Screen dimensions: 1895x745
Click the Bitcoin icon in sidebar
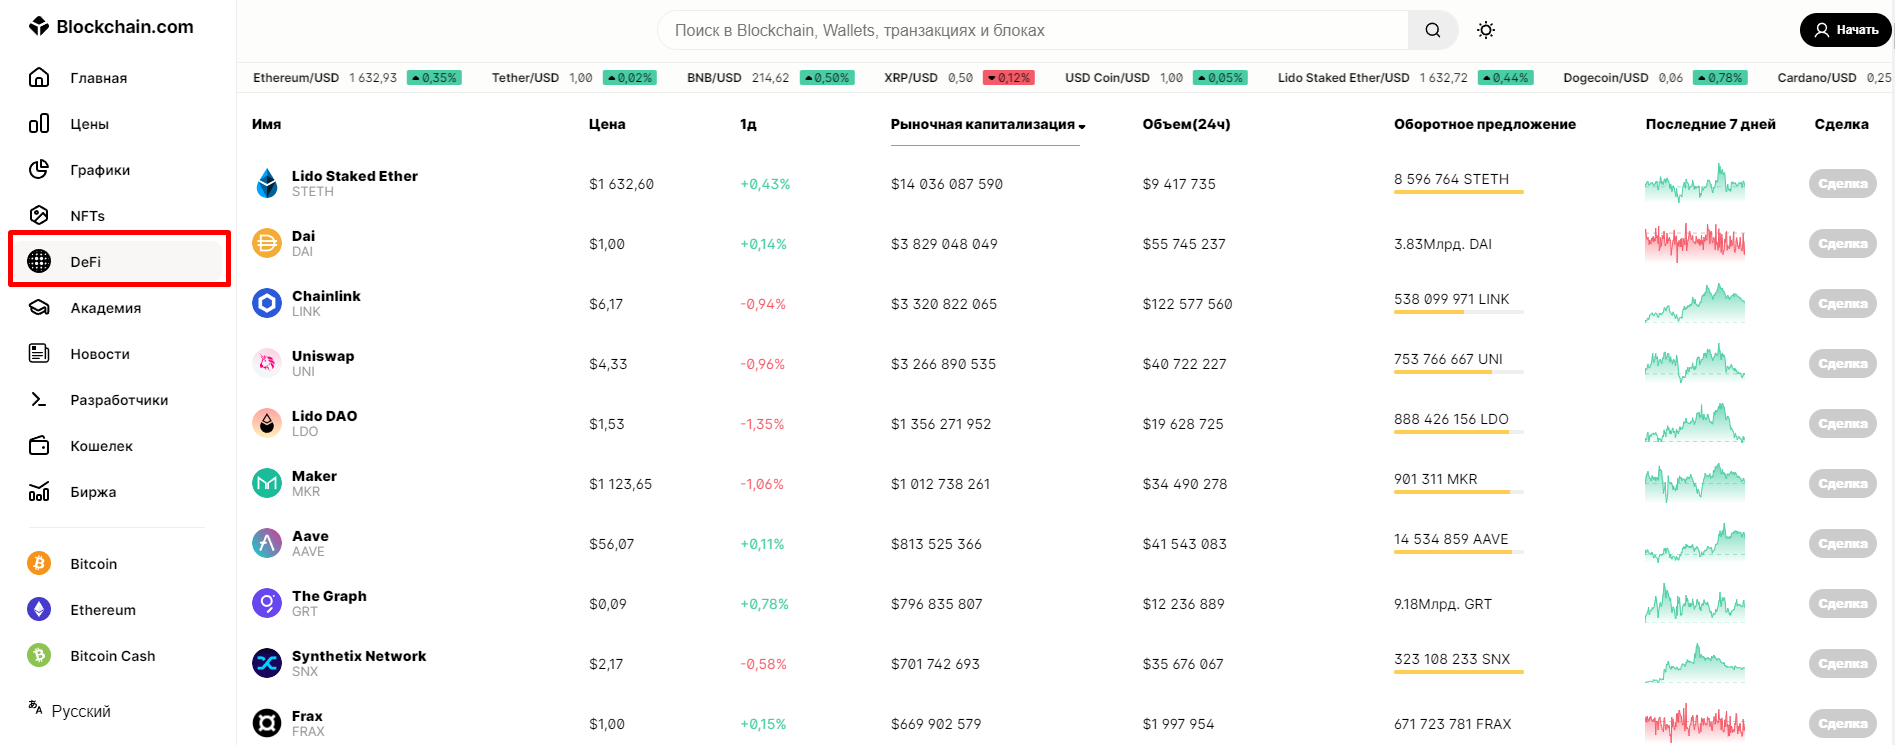[x=38, y=563]
